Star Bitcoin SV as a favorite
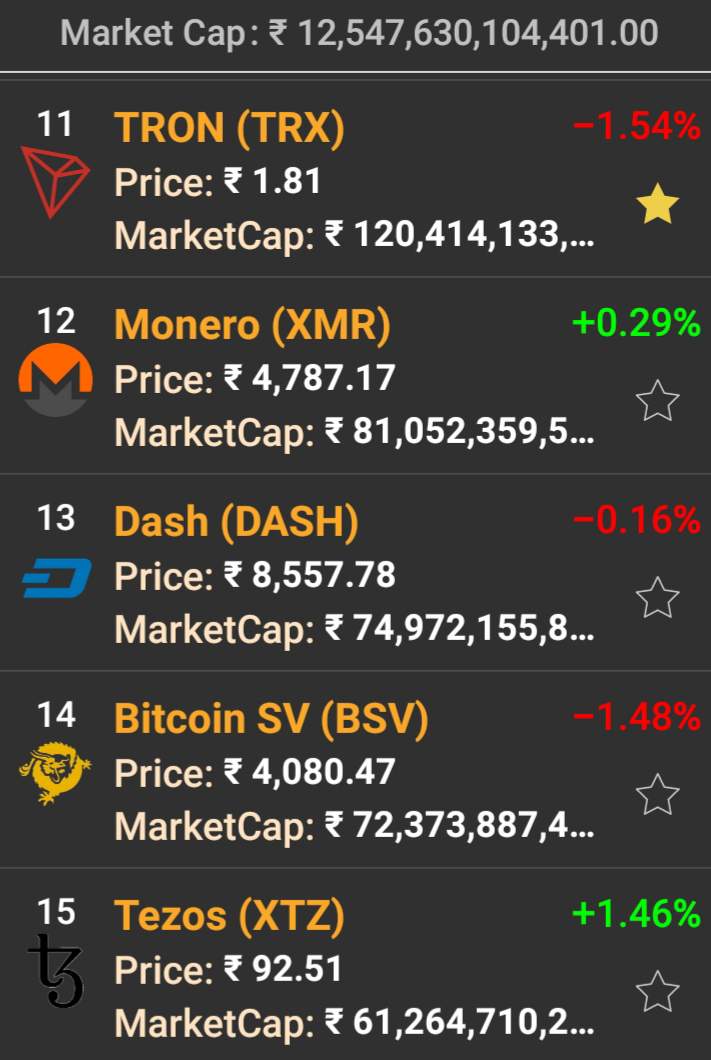 (x=657, y=795)
